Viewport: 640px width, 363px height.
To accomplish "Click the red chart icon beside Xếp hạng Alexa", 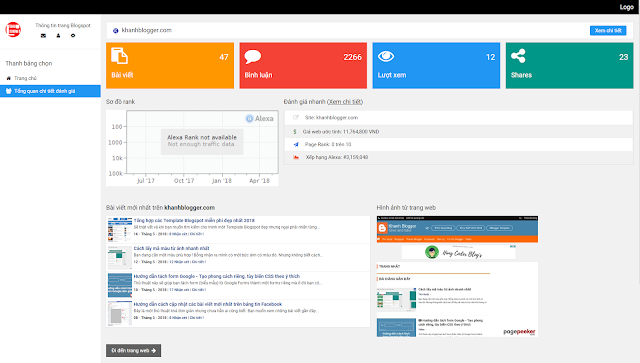I will [296, 157].
